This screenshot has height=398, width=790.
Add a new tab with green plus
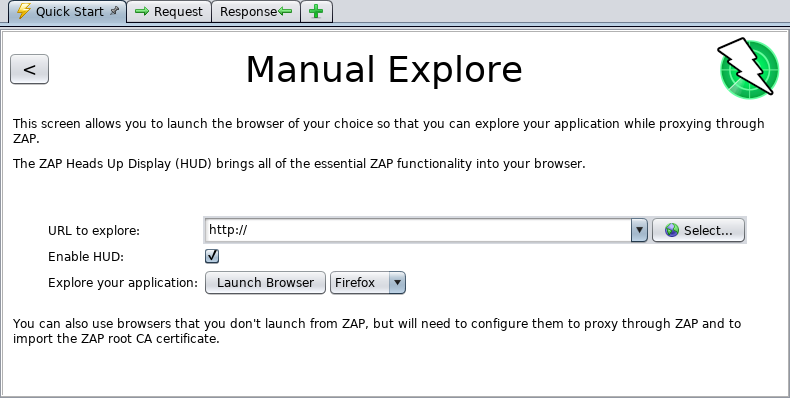[316, 12]
